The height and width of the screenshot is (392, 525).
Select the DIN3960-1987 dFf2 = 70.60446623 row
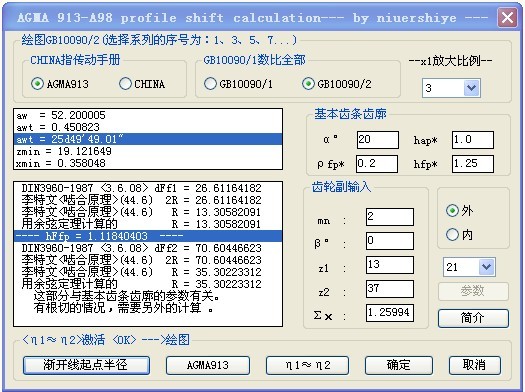point(148,248)
